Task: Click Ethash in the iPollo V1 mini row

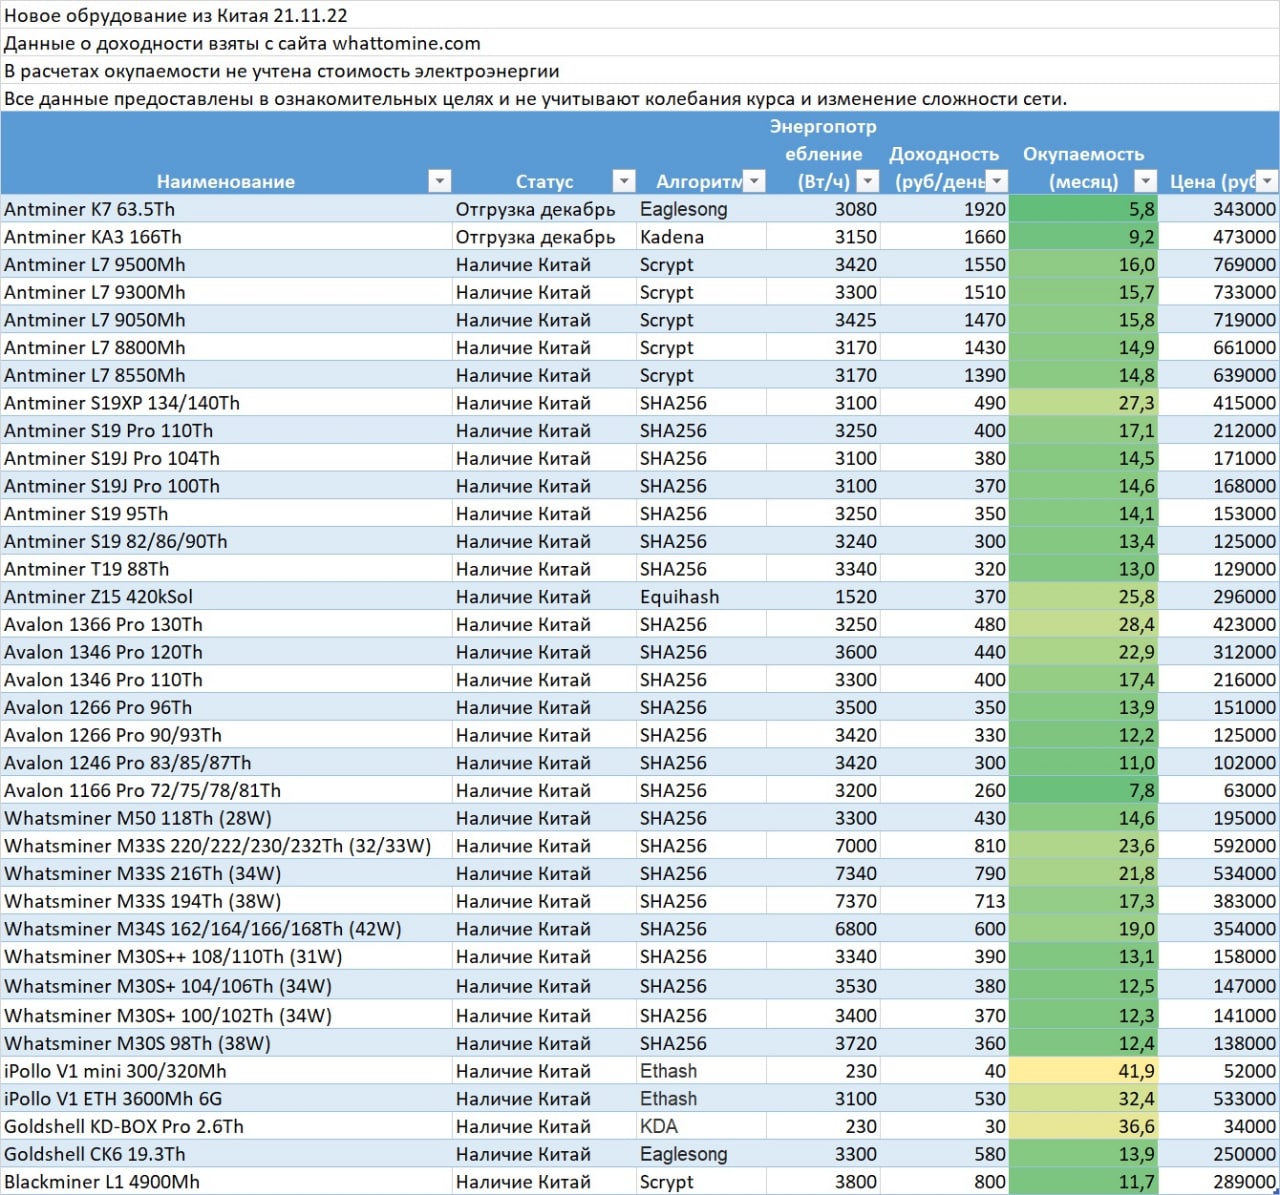Action: pyautogui.click(x=701, y=1071)
